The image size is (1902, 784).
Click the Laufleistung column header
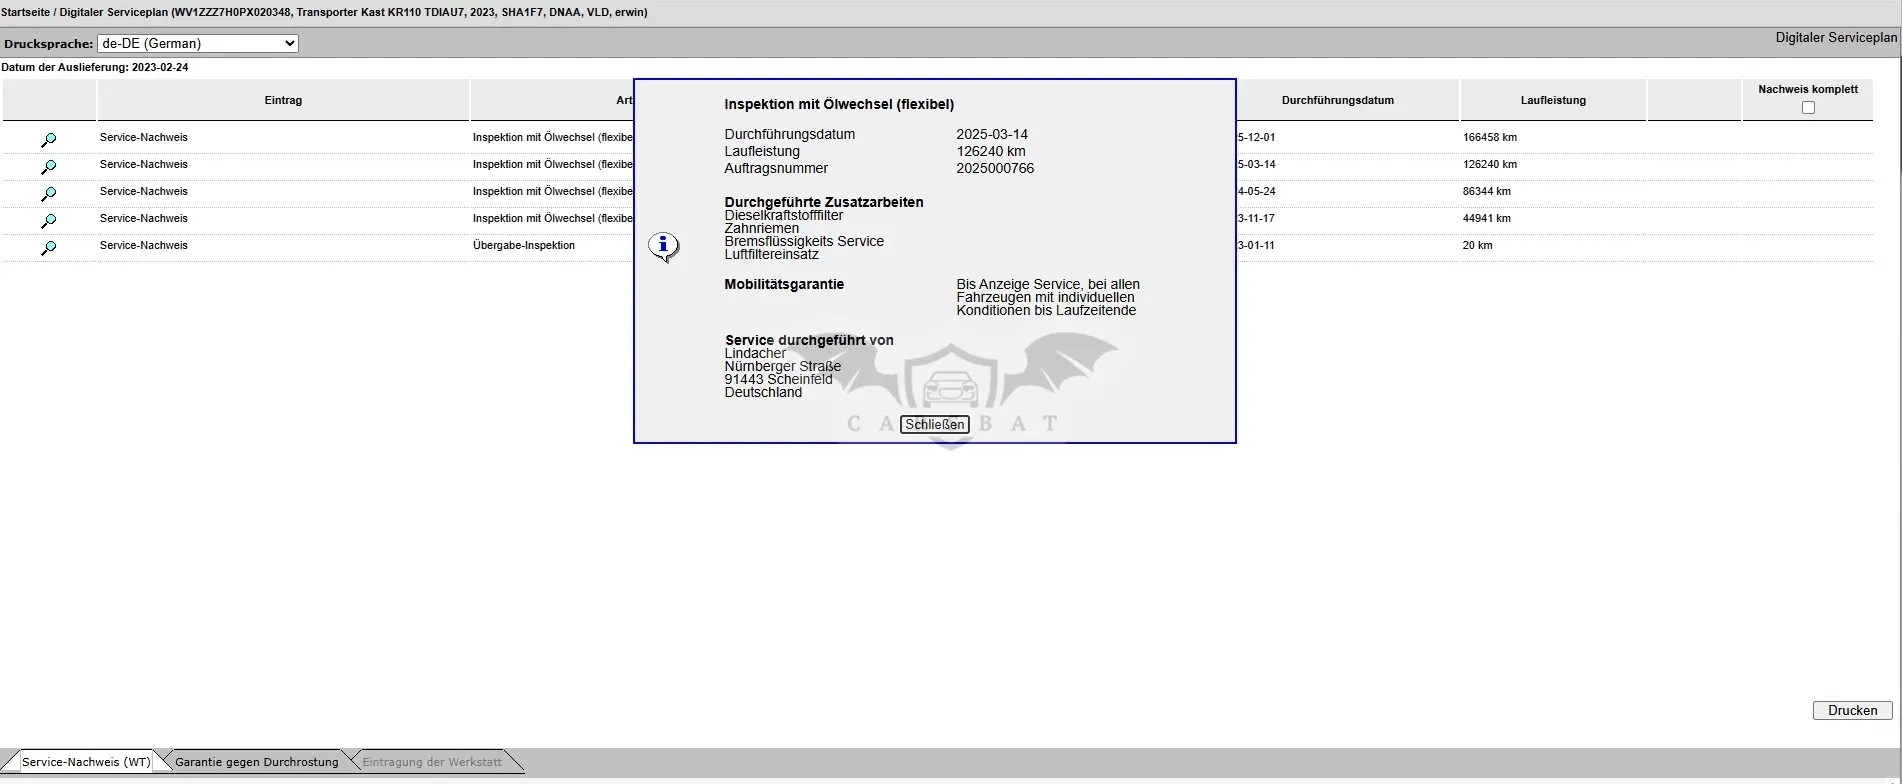coord(1553,100)
